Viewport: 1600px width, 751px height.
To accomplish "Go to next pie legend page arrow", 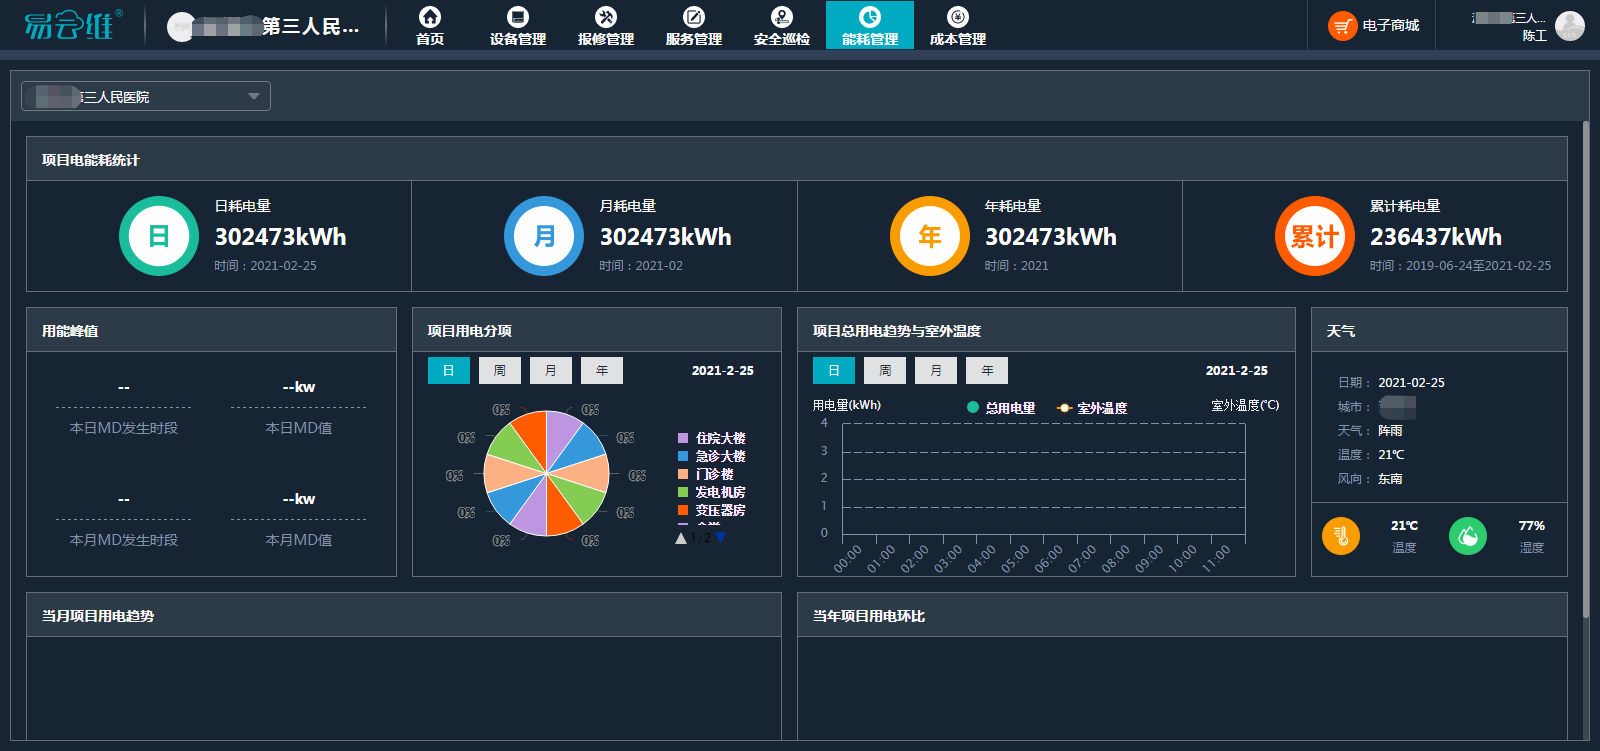I will pos(721,538).
